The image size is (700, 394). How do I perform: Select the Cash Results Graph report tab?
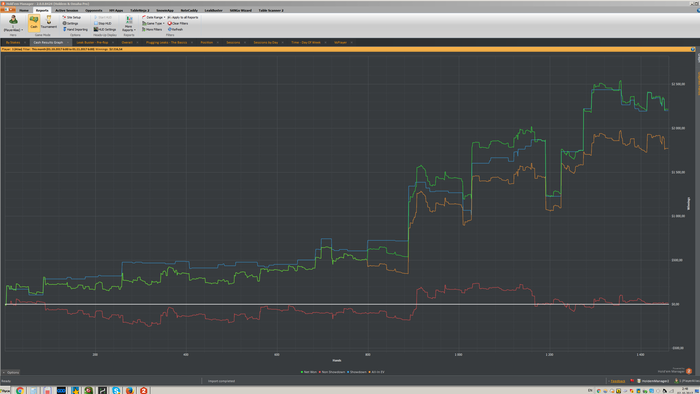pos(48,42)
